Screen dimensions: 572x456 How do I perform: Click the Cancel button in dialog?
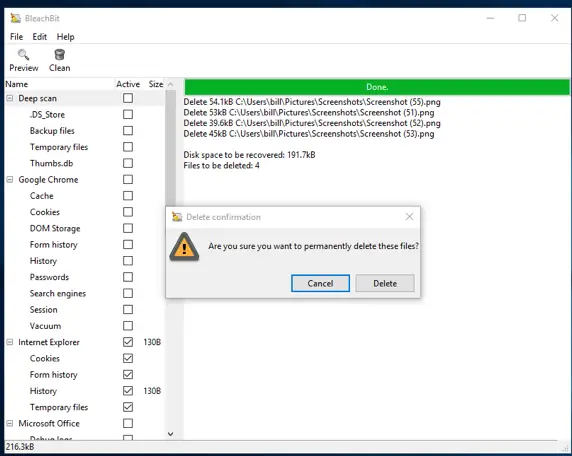pyautogui.click(x=320, y=283)
